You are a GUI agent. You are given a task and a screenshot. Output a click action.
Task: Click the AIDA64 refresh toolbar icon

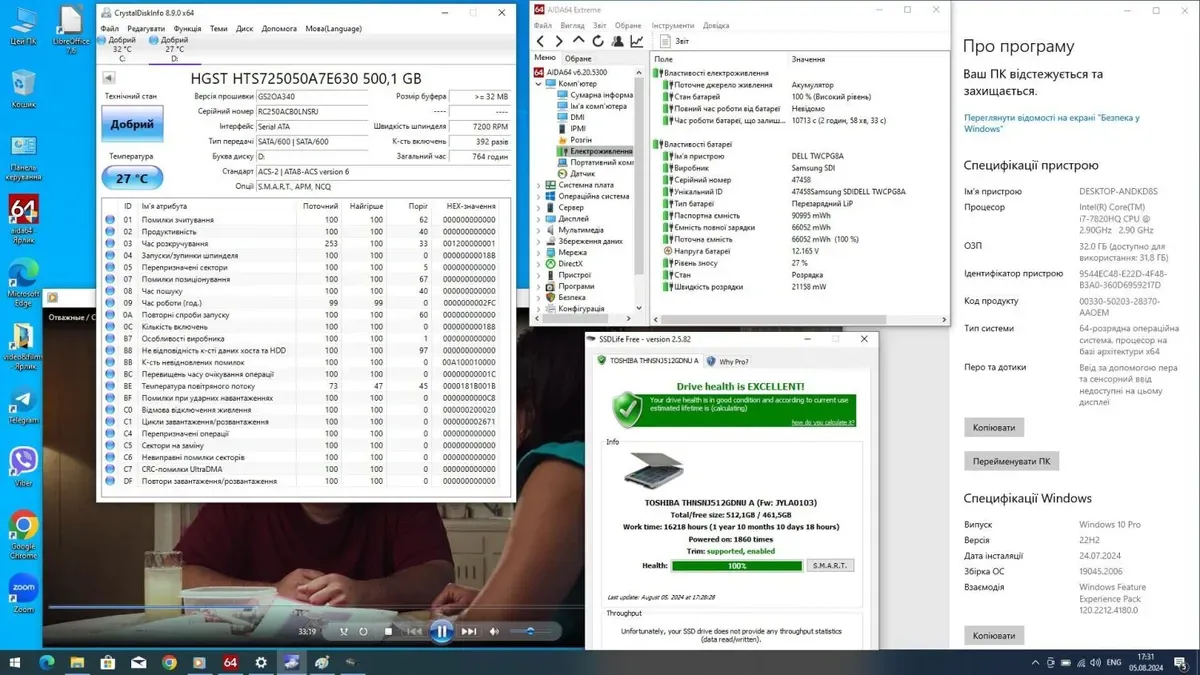coord(597,42)
